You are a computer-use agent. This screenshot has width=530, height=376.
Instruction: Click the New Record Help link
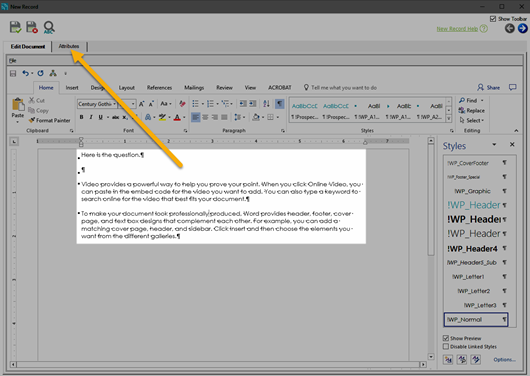point(457,29)
